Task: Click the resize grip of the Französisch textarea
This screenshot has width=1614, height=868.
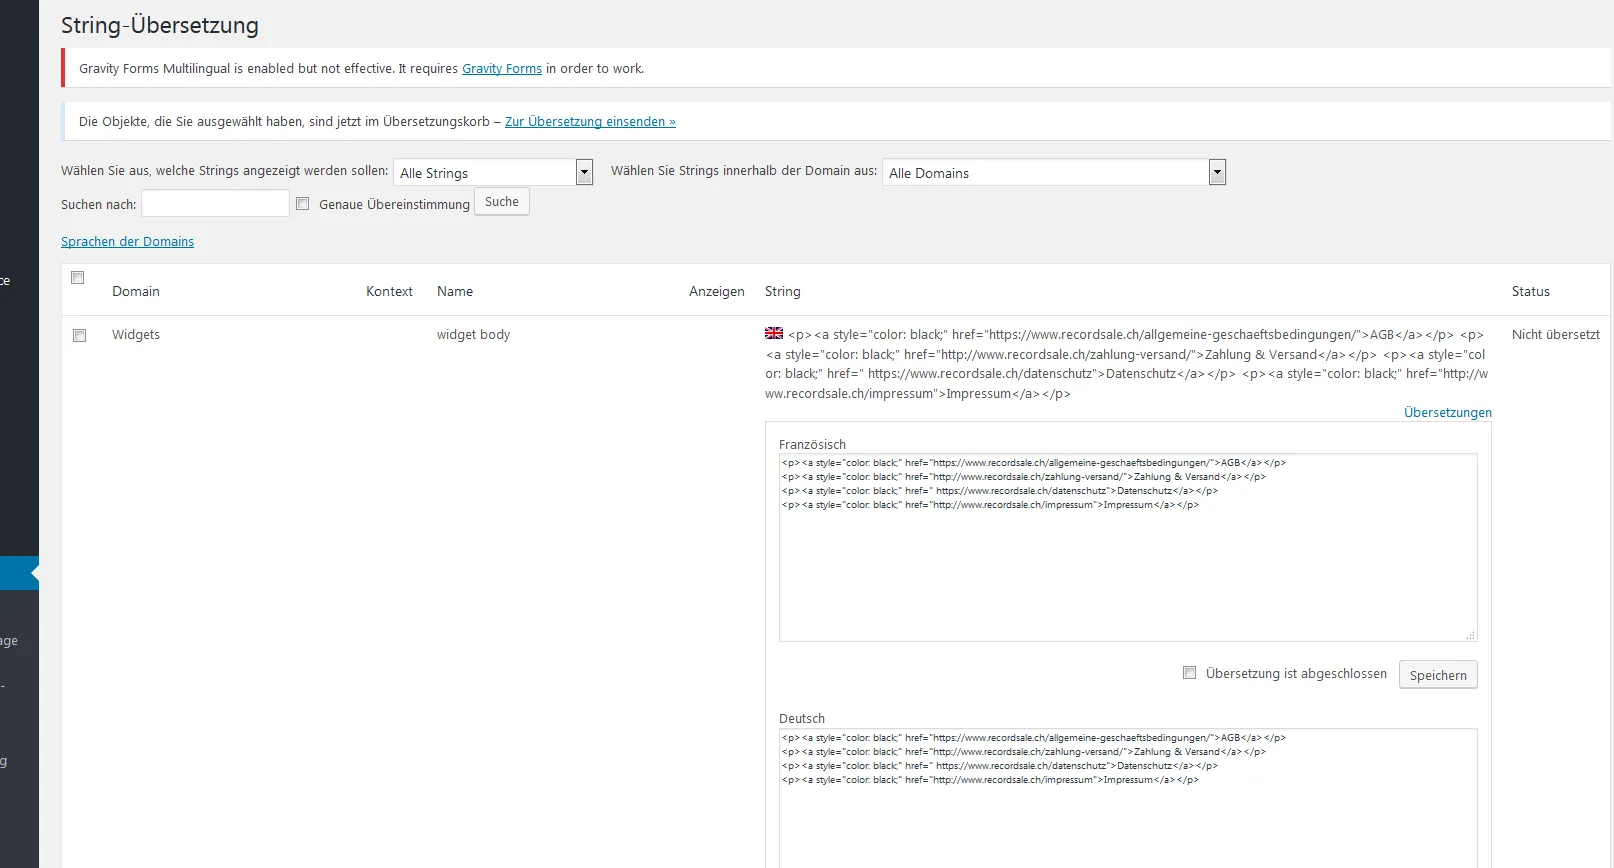Action: [x=1470, y=635]
